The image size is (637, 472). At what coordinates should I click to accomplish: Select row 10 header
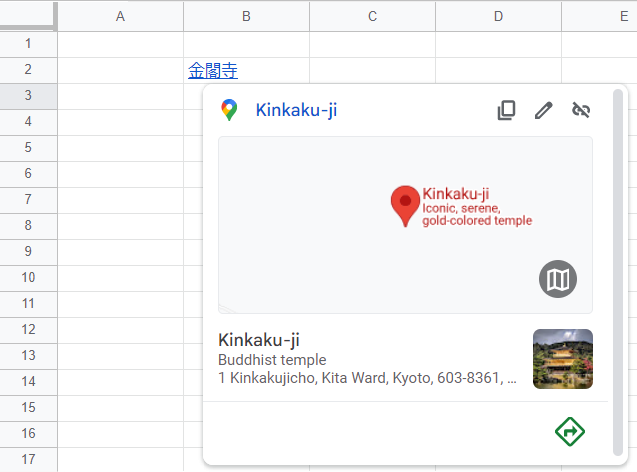(x=28, y=278)
